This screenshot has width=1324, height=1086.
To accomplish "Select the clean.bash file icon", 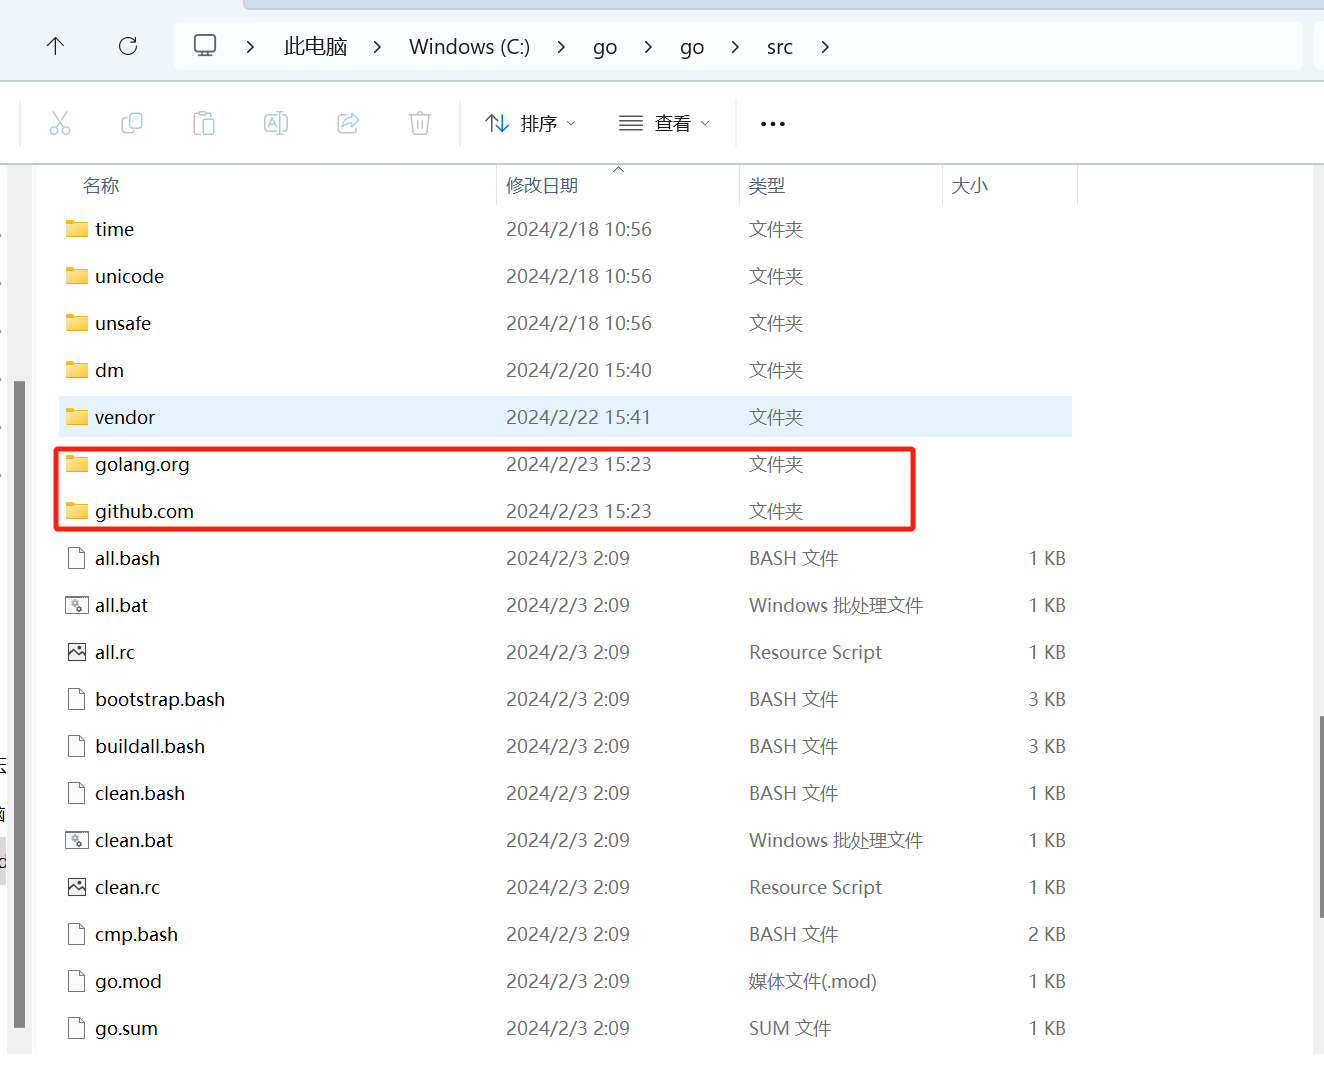I will [x=77, y=793].
